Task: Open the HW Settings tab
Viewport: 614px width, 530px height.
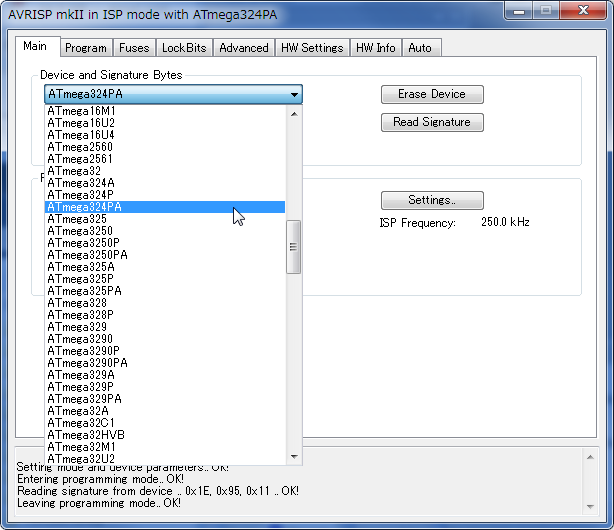Action: point(312,48)
